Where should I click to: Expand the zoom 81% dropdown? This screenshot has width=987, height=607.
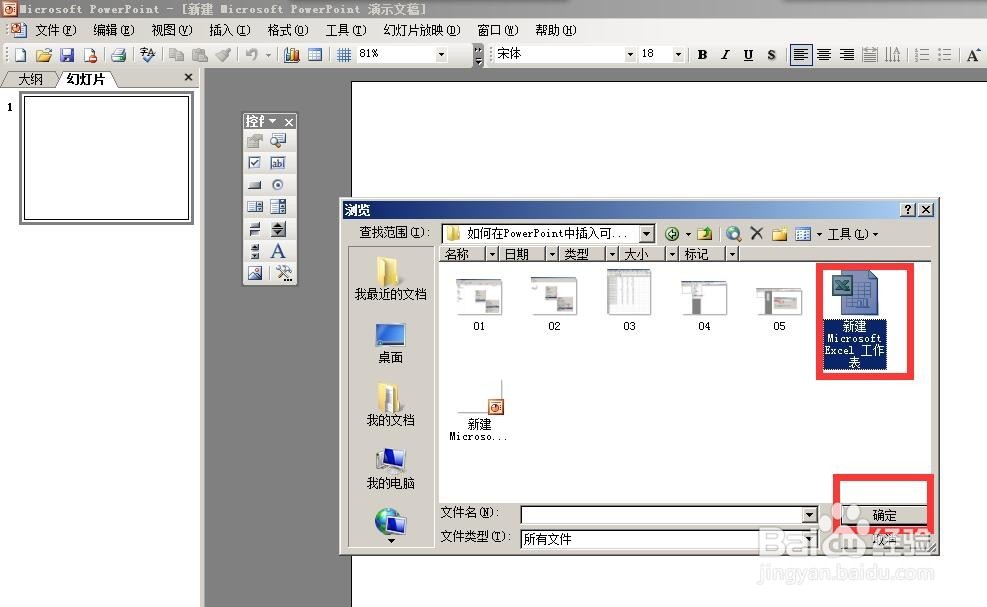[x=441, y=55]
